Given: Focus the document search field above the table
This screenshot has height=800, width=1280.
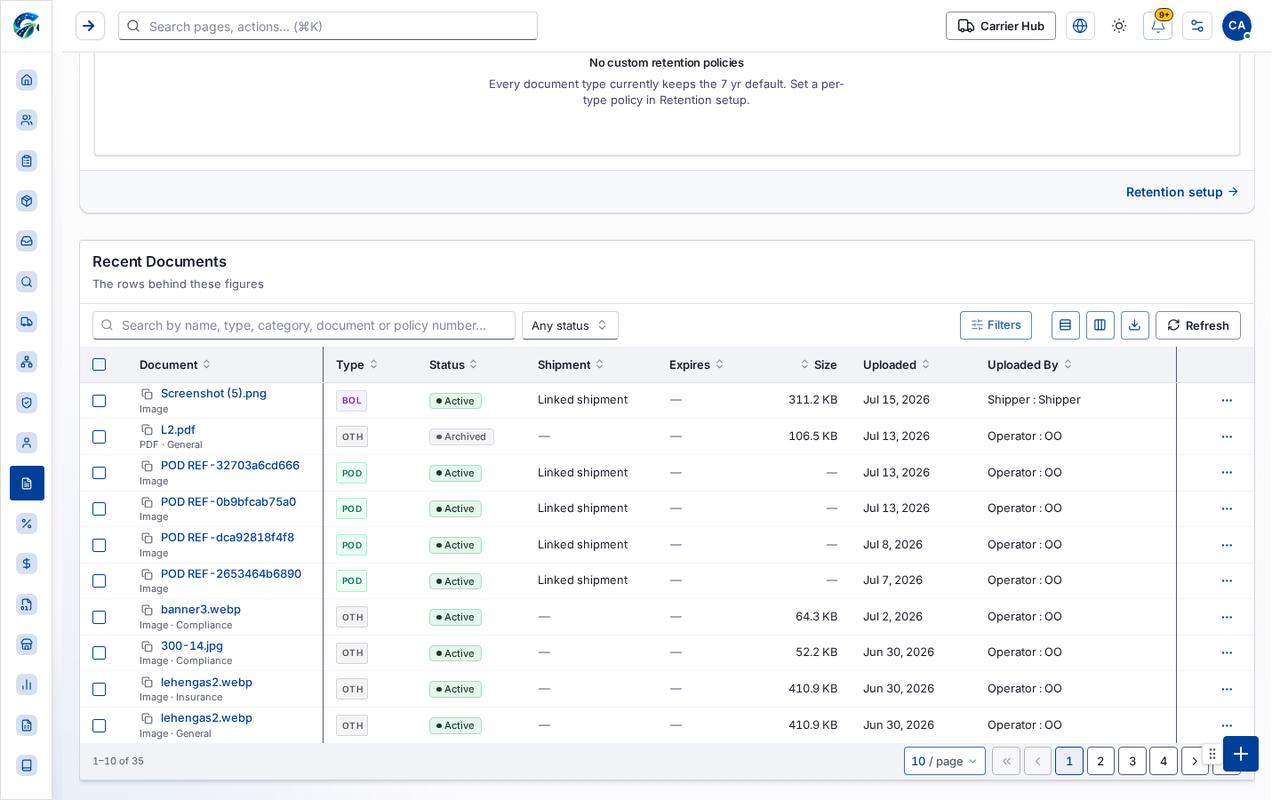Looking at the screenshot, I should click(304, 325).
